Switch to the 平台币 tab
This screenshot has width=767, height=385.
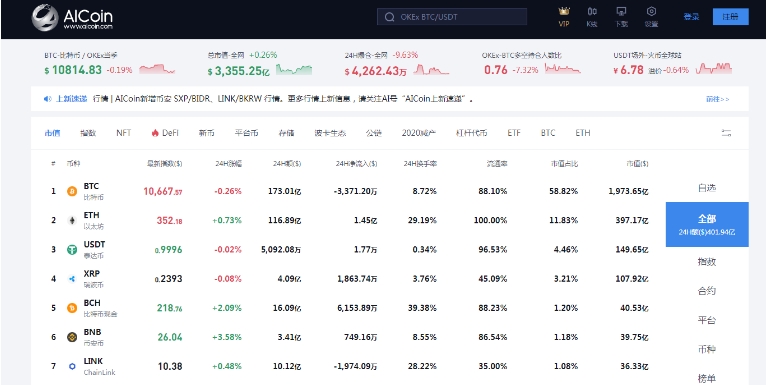click(x=247, y=133)
